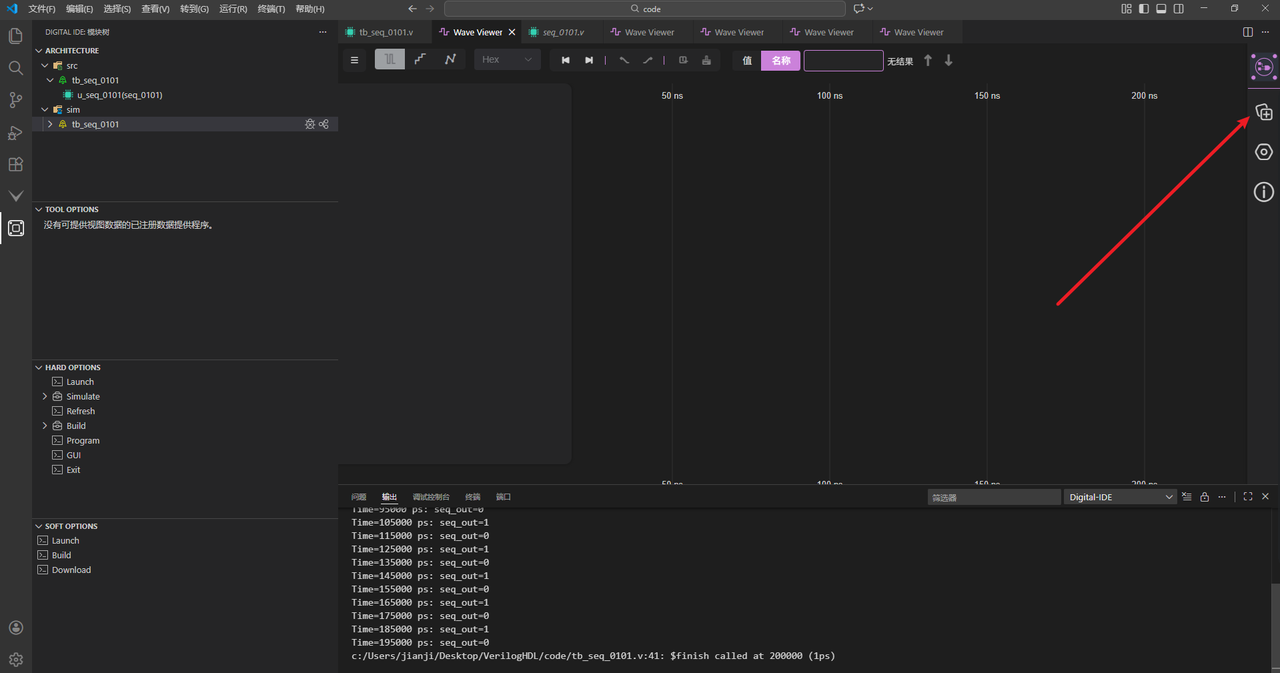Select the digital square-wave render mode
Viewport: 1280px width, 673px height.
coord(390,60)
